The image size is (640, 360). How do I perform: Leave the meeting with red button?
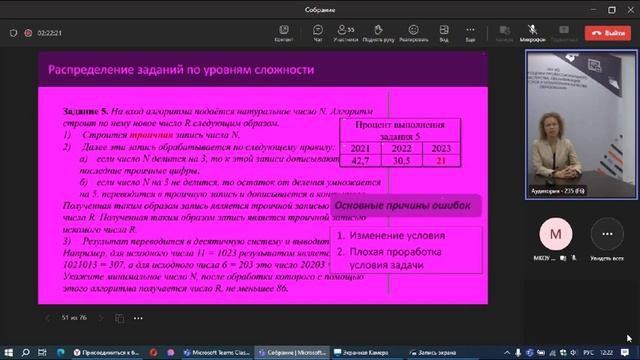click(608, 33)
